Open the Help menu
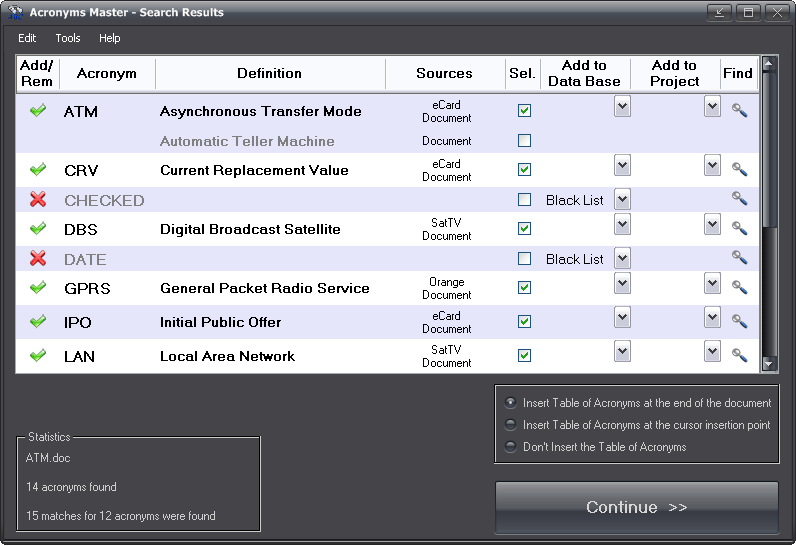The image size is (796, 546). click(x=109, y=38)
